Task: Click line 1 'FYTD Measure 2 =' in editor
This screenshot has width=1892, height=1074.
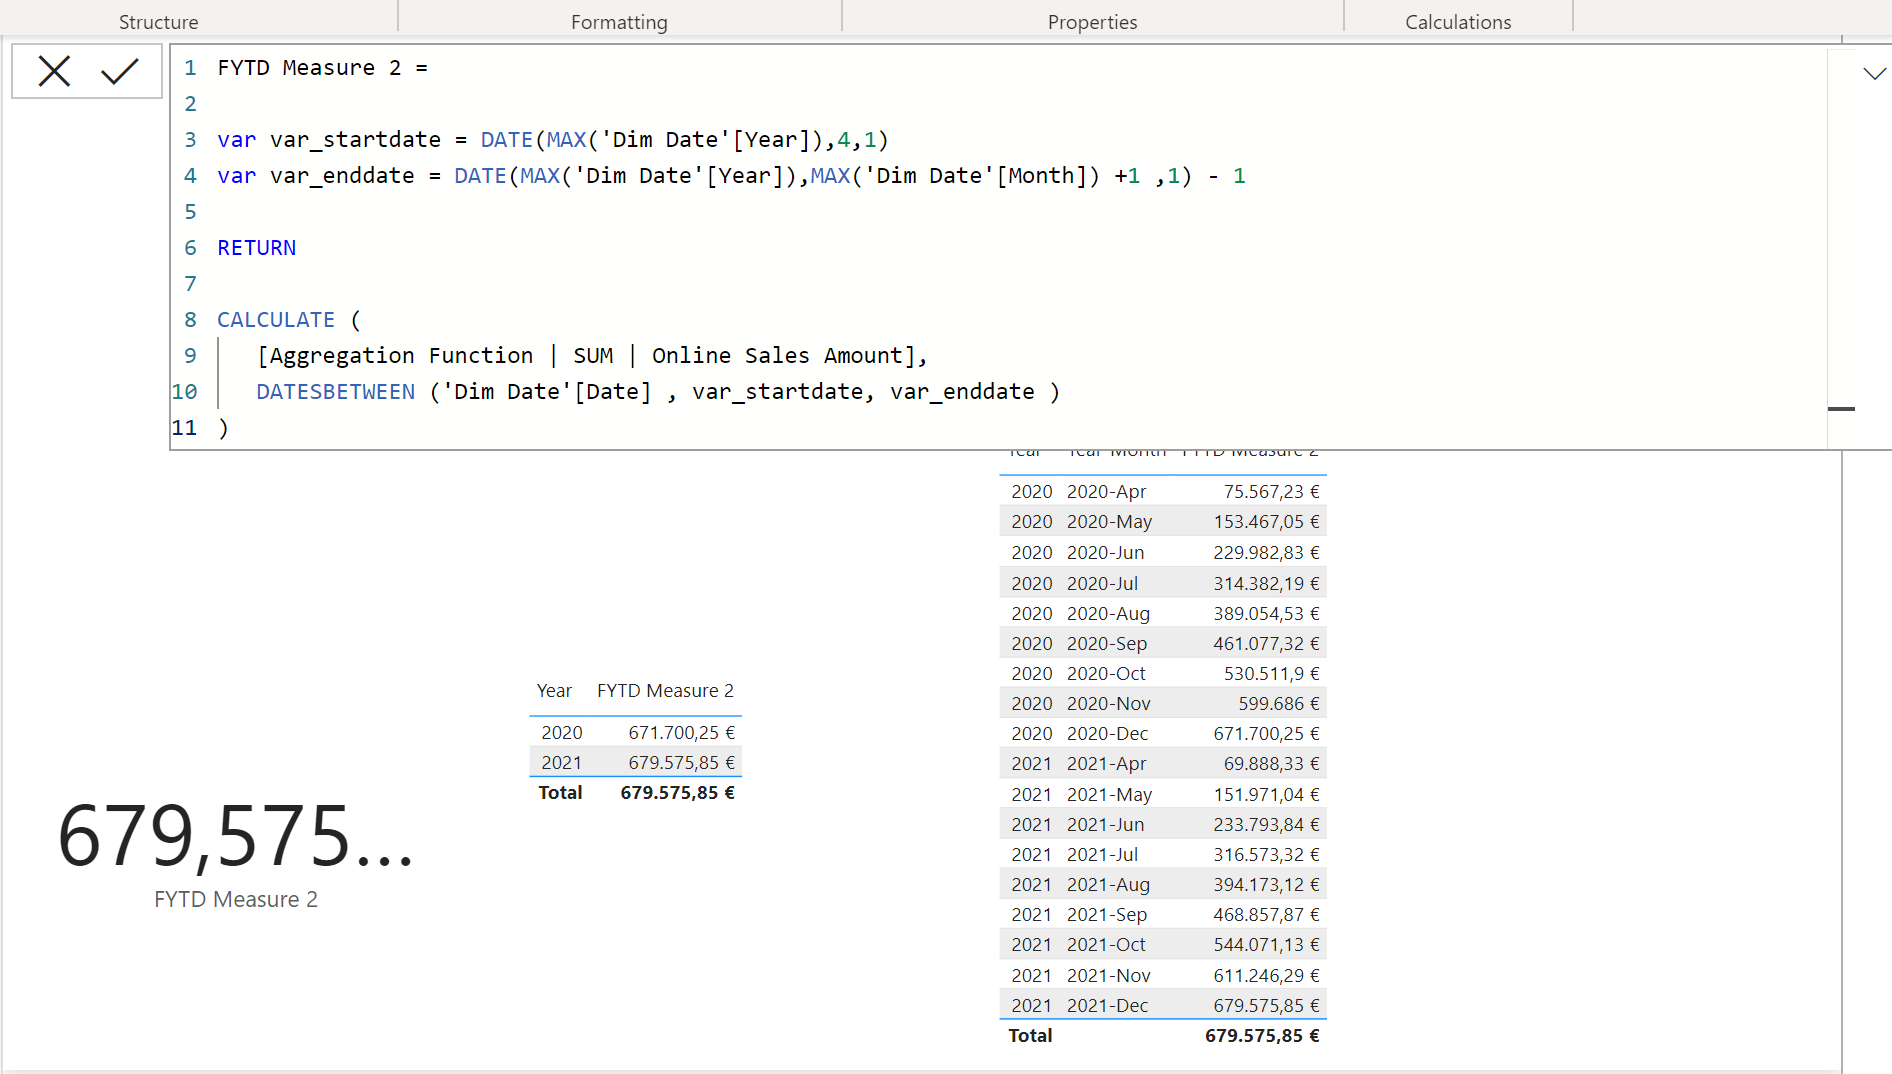Action: [322, 68]
